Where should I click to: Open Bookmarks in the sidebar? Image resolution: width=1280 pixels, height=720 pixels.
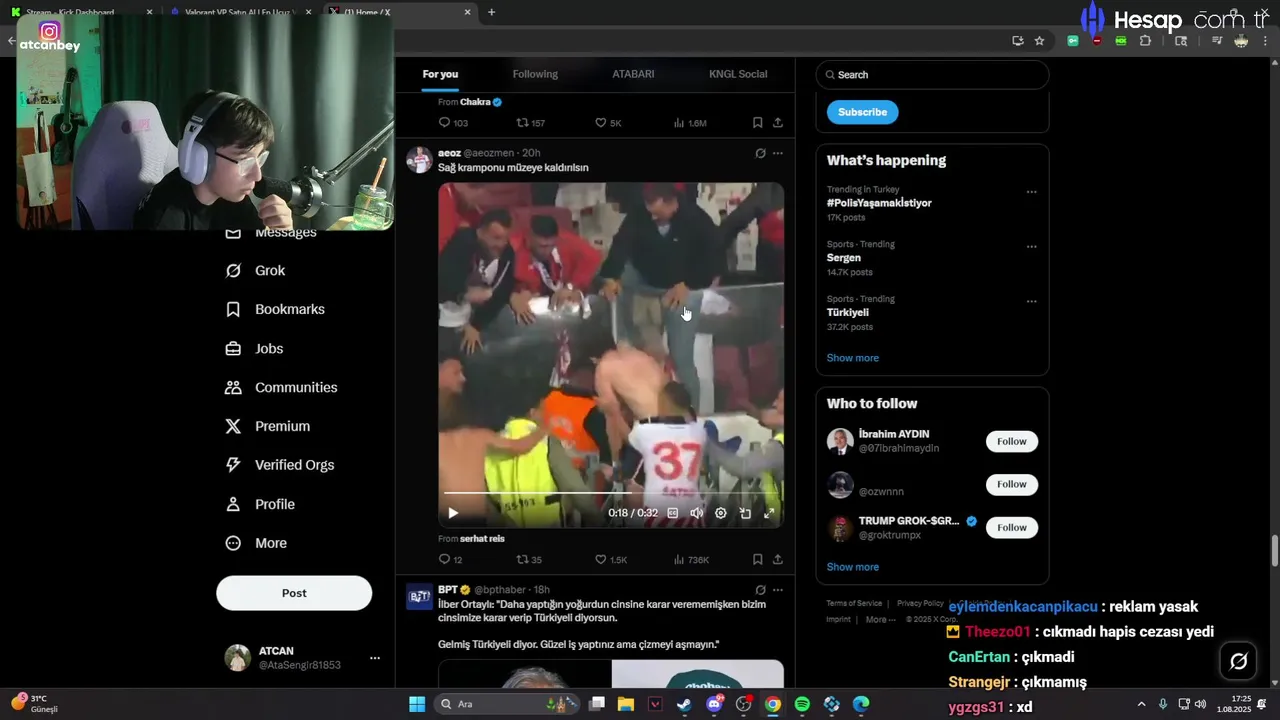pyautogui.click(x=275, y=309)
